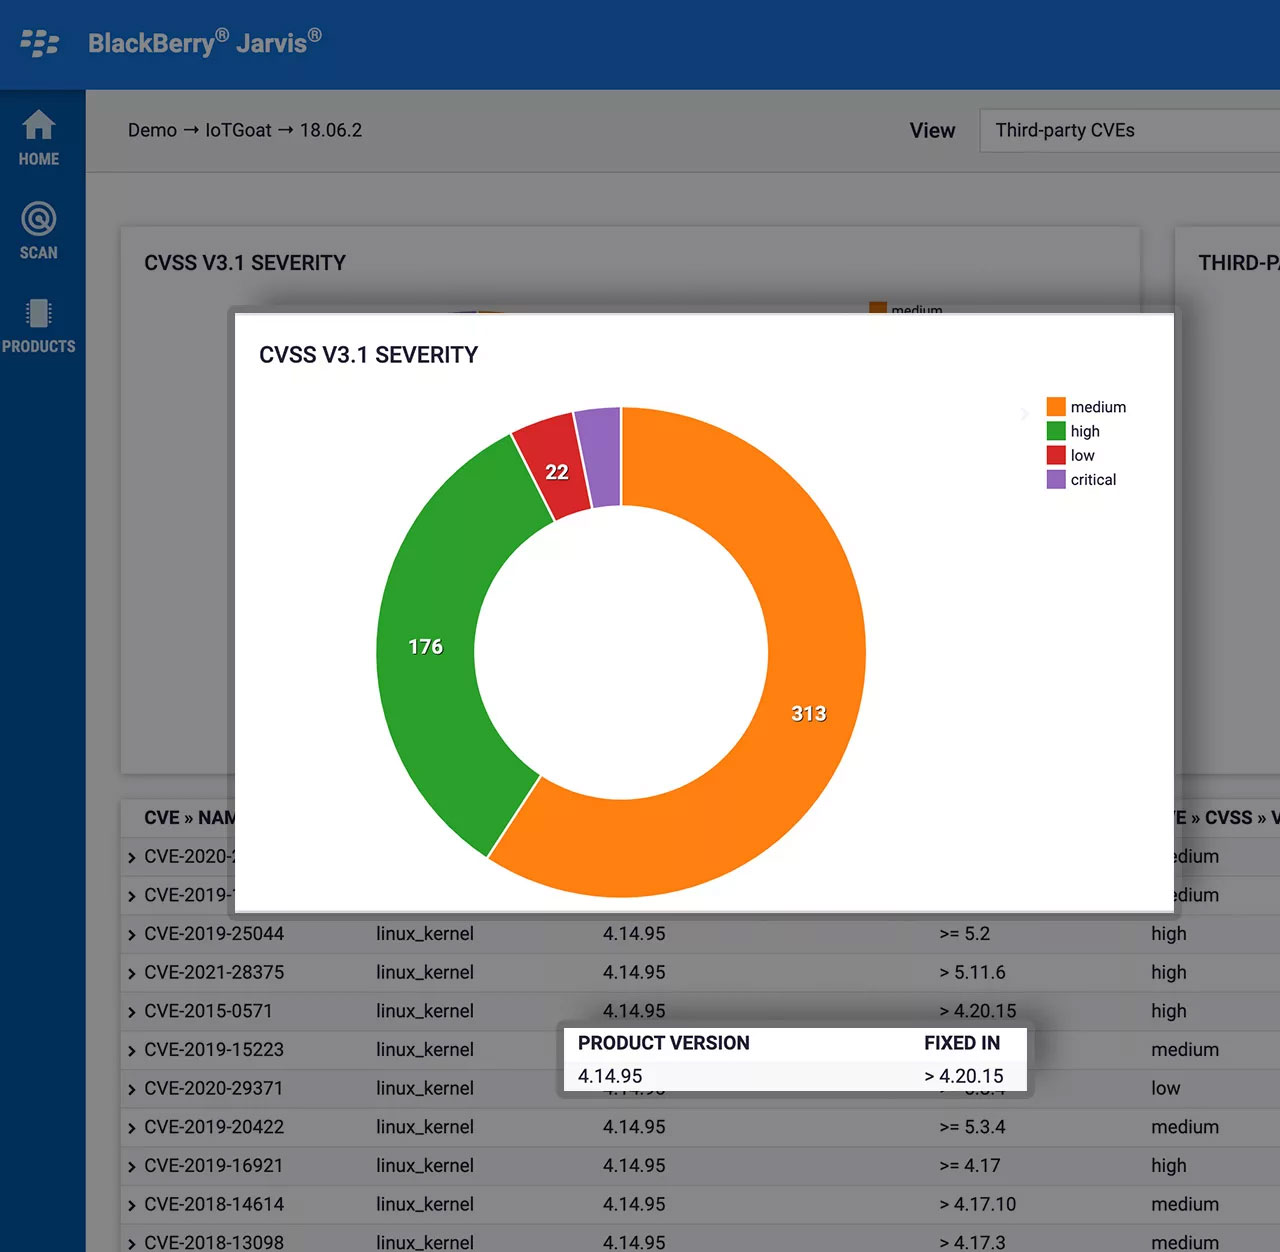Click the Demo breadcrumb link

tap(152, 130)
